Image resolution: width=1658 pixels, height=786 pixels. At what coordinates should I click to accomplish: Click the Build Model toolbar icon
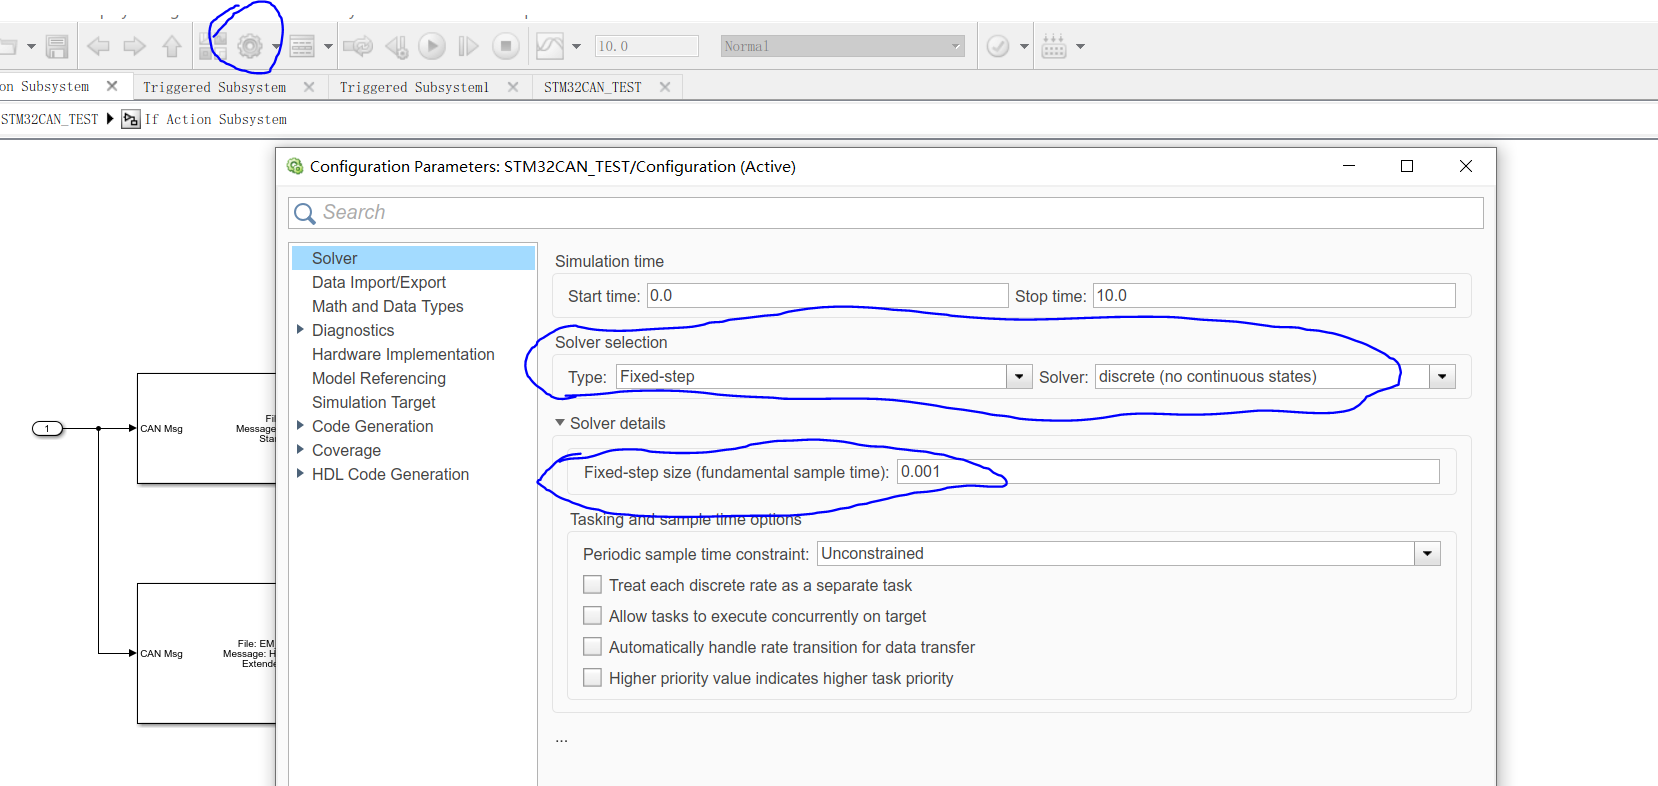pyautogui.click(x=1054, y=46)
